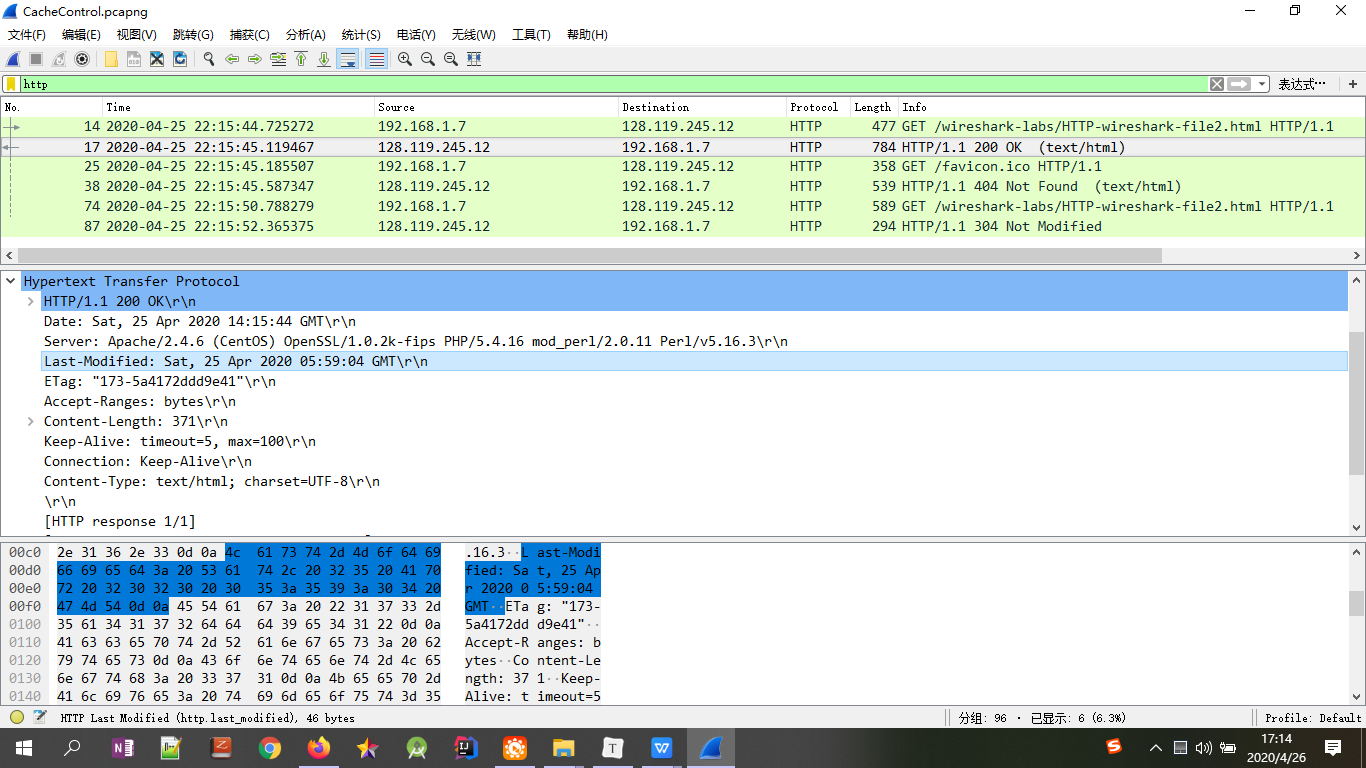
Task: Open the 文件(F) menu
Action: pyautogui.click(x=27, y=34)
